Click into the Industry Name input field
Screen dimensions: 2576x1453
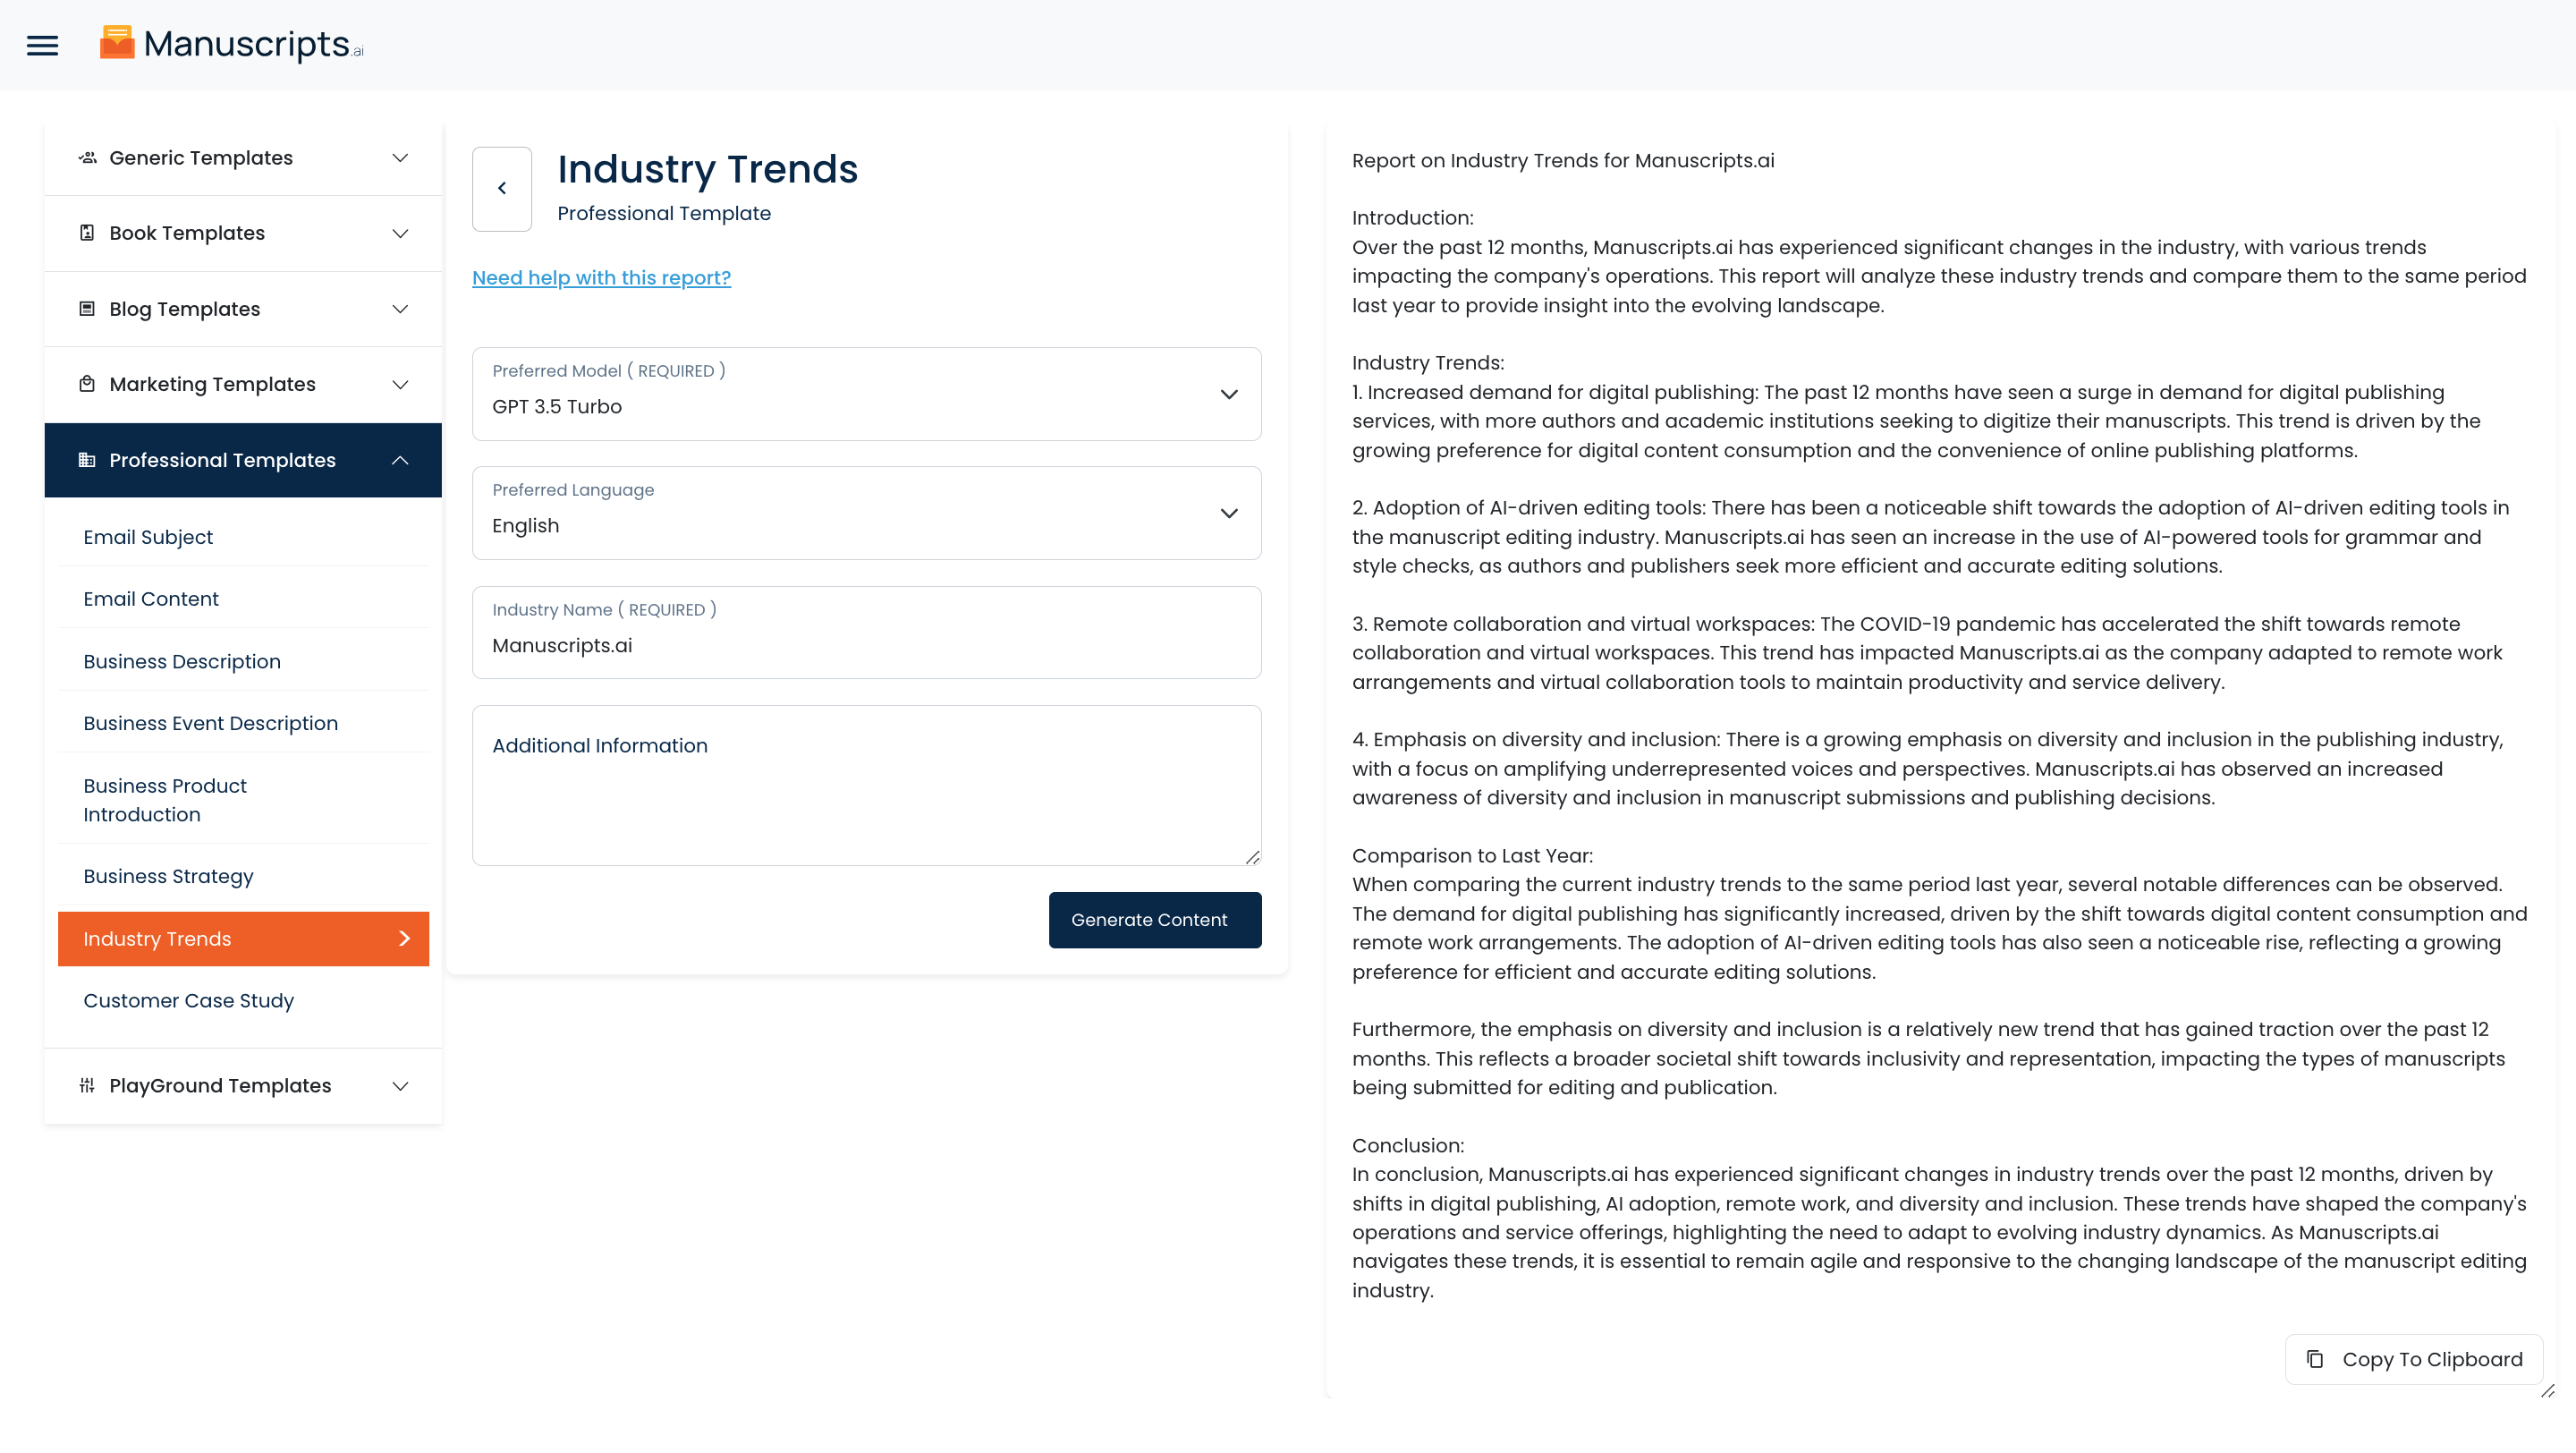866,645
